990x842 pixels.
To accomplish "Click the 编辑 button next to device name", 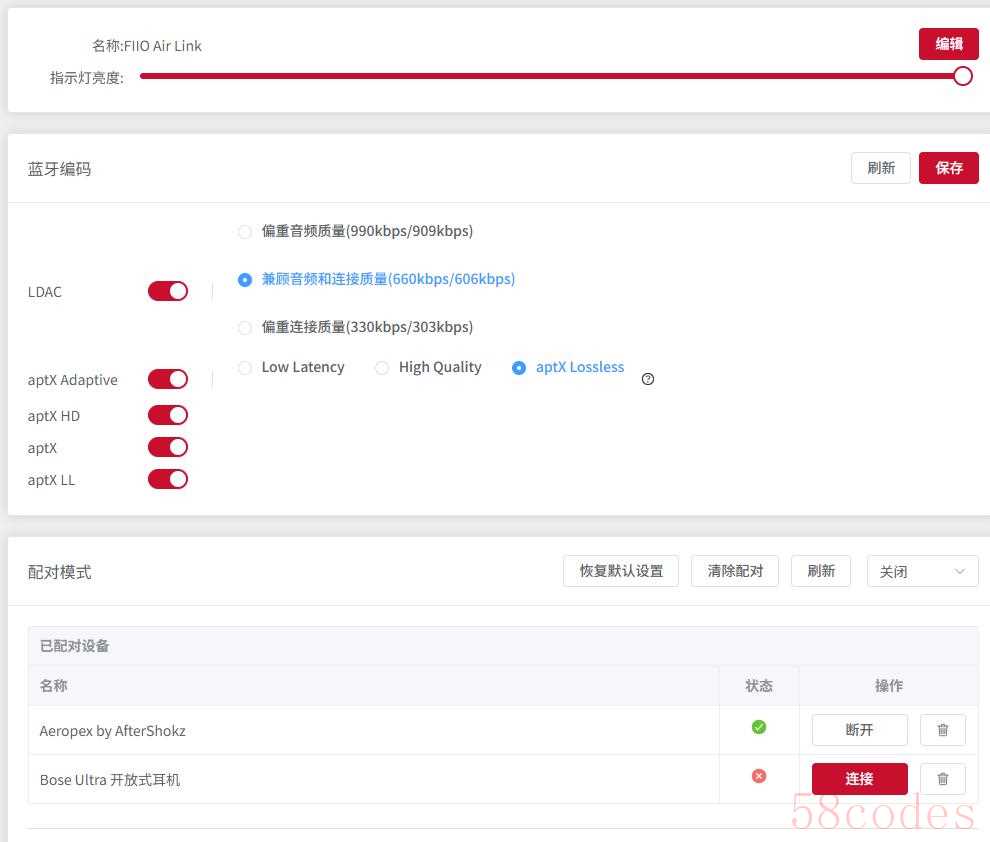I will pyautogui.click(x=948, y=44).
